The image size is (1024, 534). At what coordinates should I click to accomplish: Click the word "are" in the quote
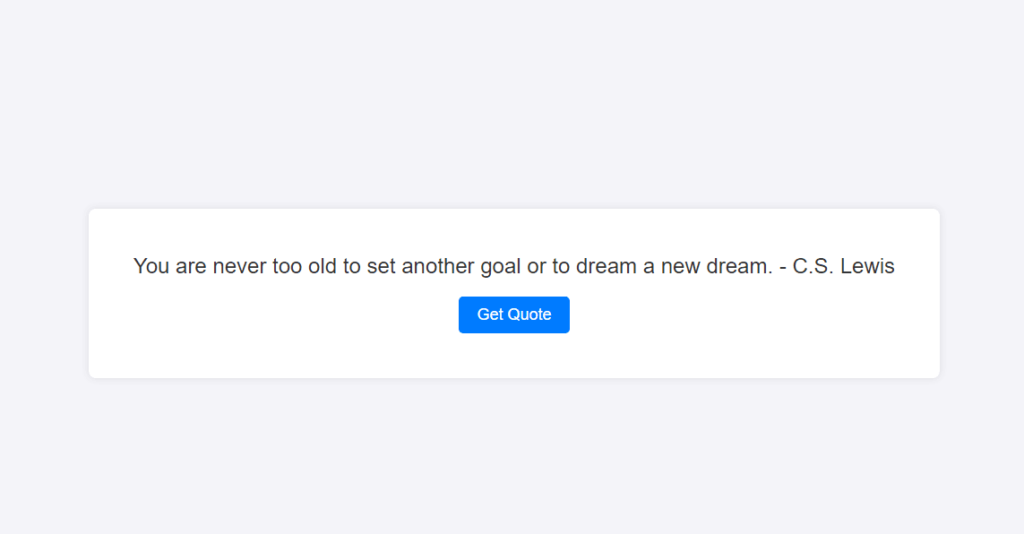click(x=190, y=267)
